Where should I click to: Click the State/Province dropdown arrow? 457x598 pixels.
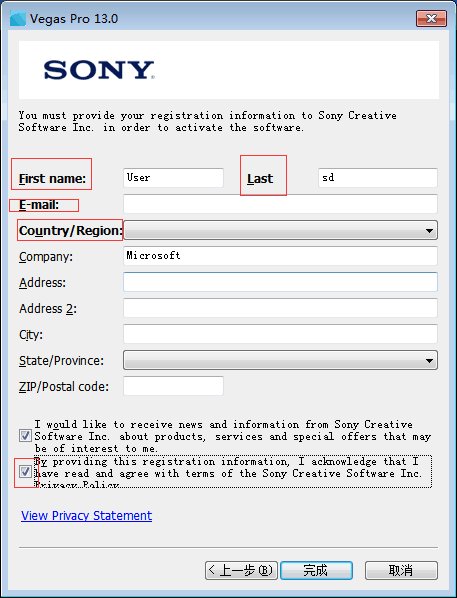coord(429,360)
